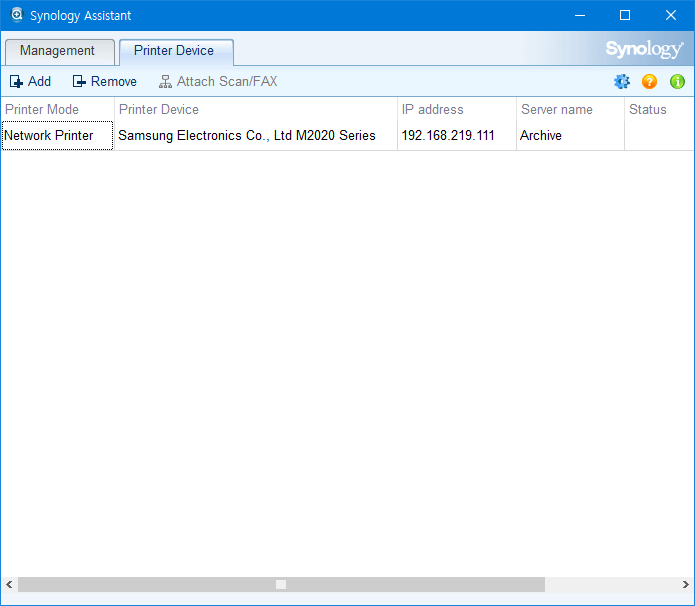Select the Printer Device tab
The image size is (695, 606).
[174, 51]
